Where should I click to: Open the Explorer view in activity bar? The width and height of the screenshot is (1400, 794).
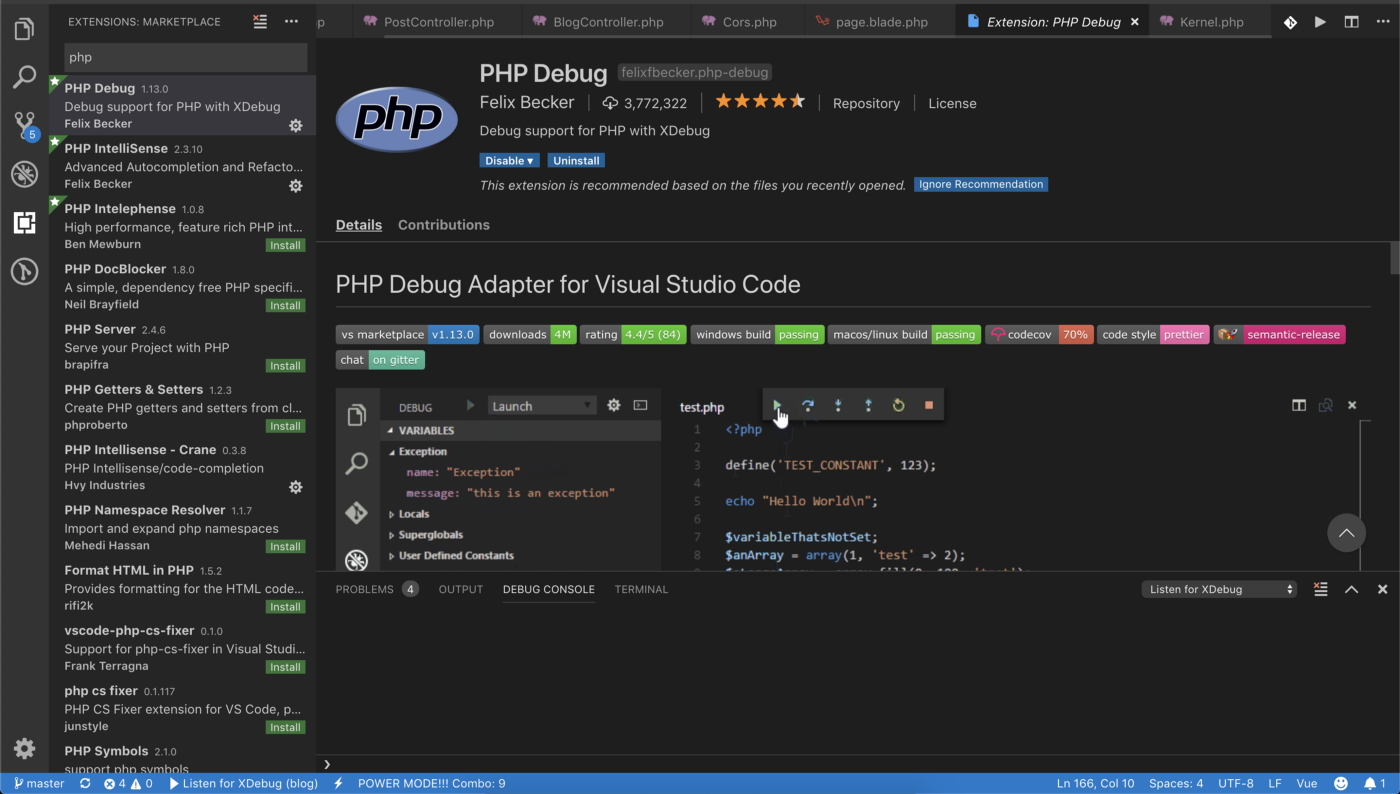pyautogui.click(x=25, y=29)
